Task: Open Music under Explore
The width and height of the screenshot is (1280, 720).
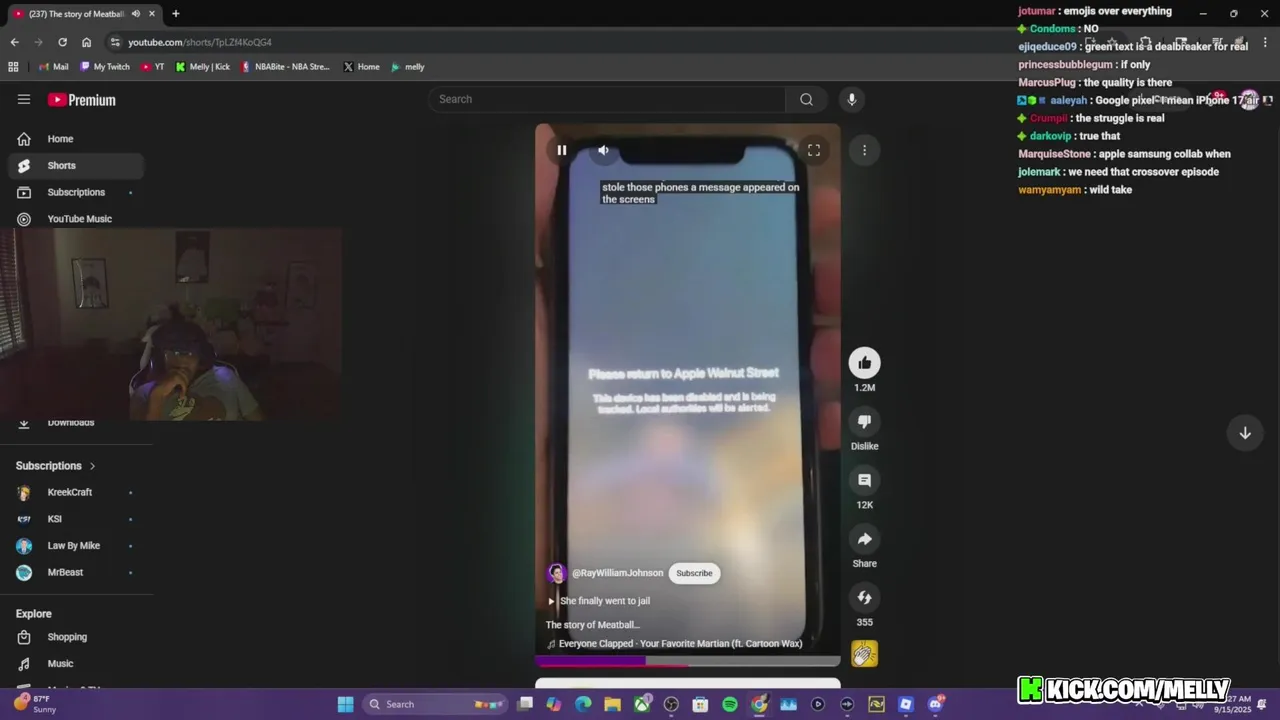Action: [x=76, y=664]
